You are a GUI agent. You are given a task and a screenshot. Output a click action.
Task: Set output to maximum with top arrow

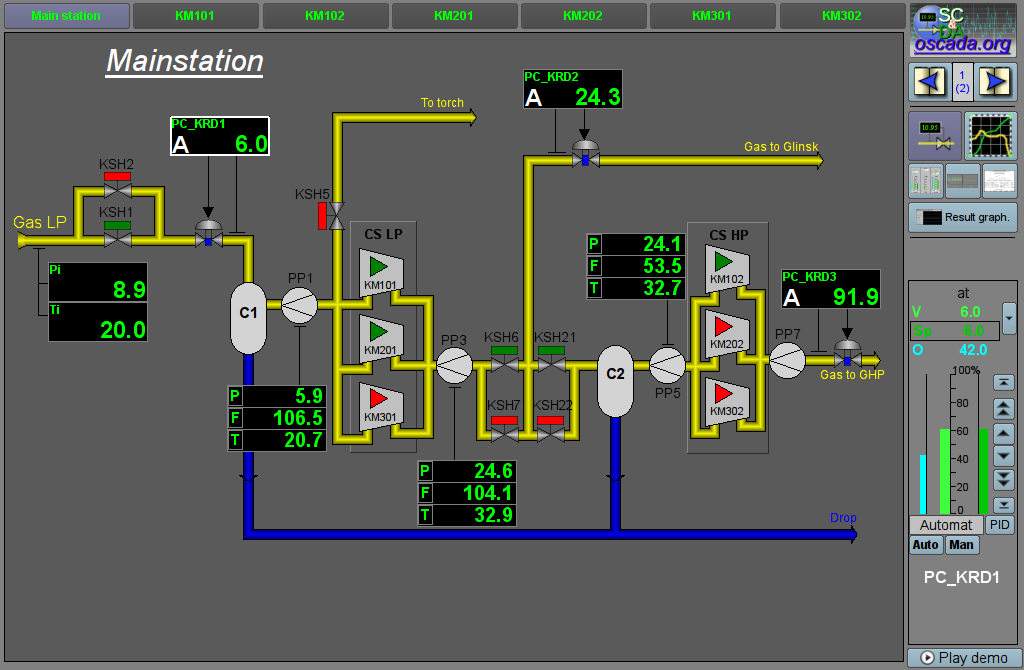click(x=1003, y=383)
